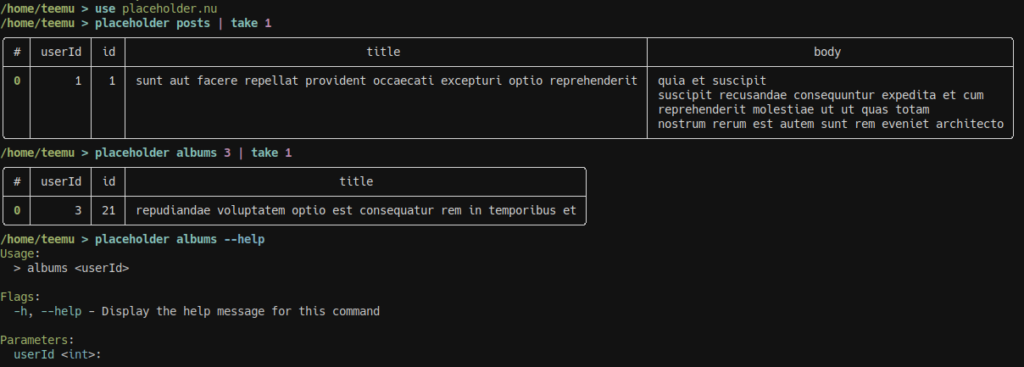Click the body line 'nostrum rerum est autem'

tap(831, 123)
